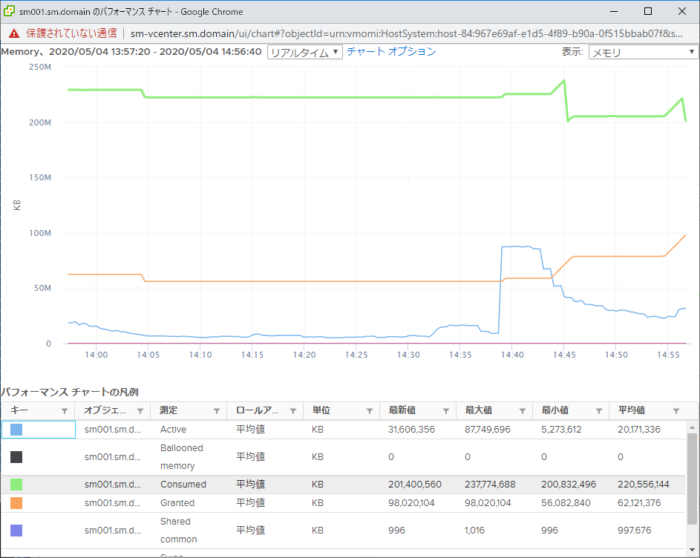The image size is (700, 558).
Task: Select the green Consumed color swatch
Action: [16, 484]
